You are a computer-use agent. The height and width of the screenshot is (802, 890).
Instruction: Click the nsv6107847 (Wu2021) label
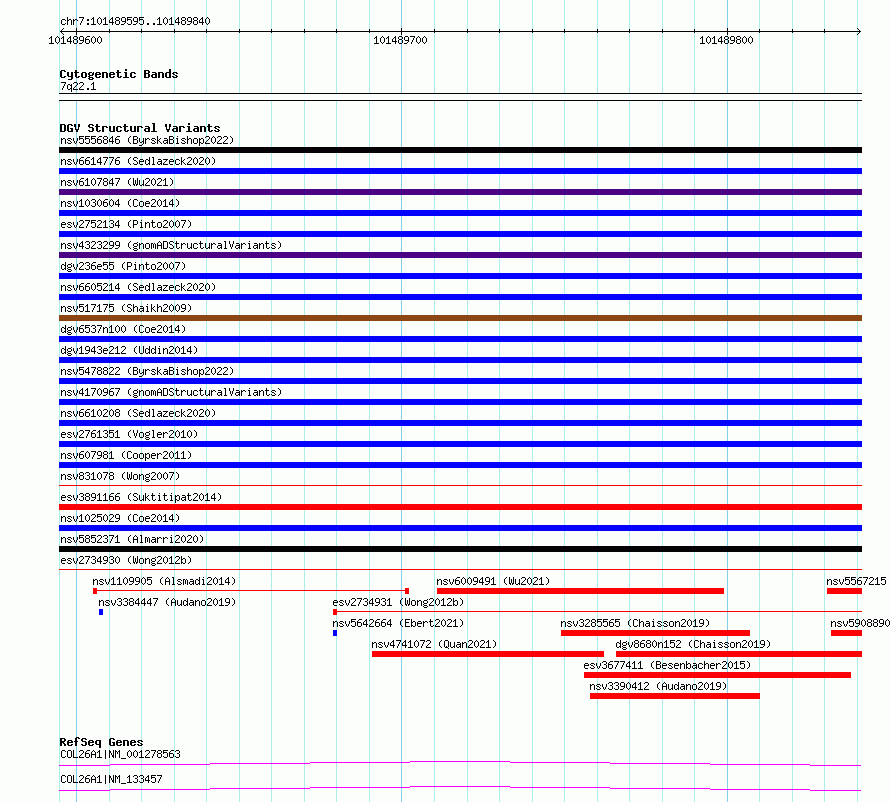(x=117, y=182)
